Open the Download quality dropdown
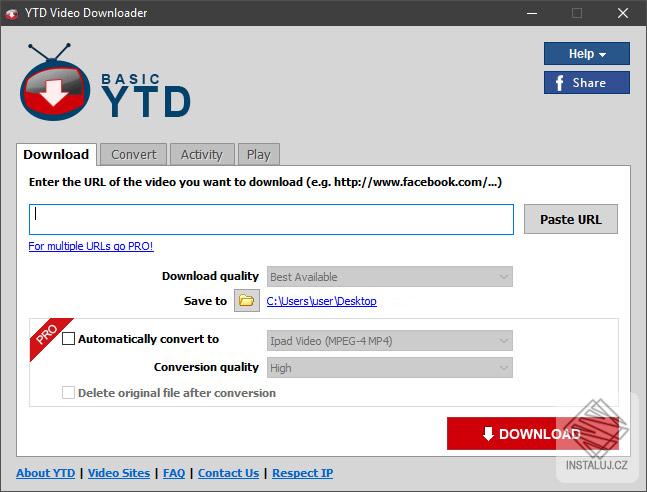The image size is (647, 492). tap(390, 277)
